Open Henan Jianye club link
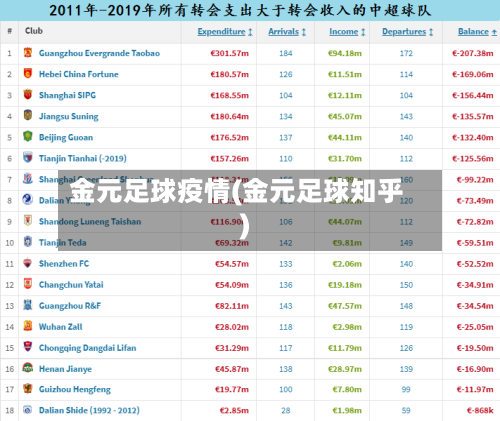Viewport: 500px width, 421px height. tap(65, 369)
